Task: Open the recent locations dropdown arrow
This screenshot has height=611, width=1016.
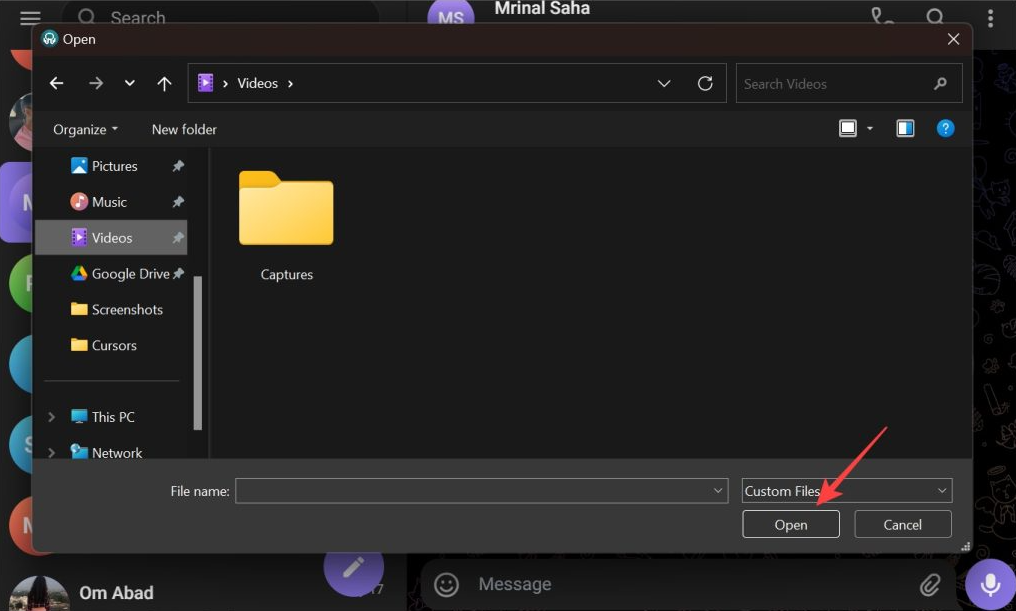Action: (x=130, y=84)
